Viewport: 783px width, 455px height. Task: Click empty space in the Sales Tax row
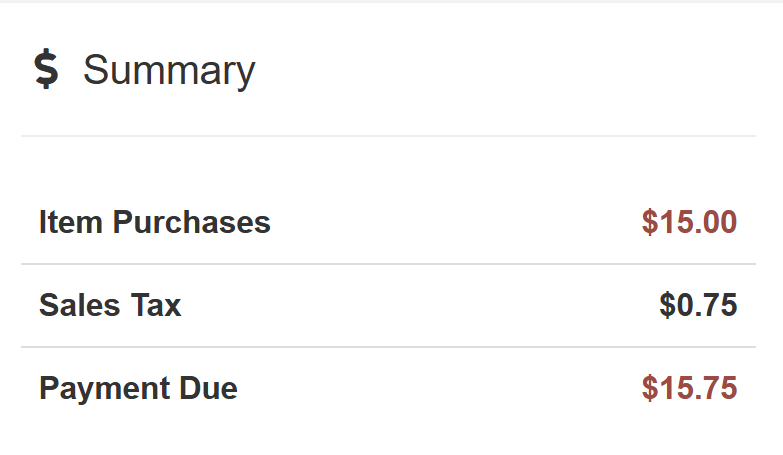click(420, 305)
